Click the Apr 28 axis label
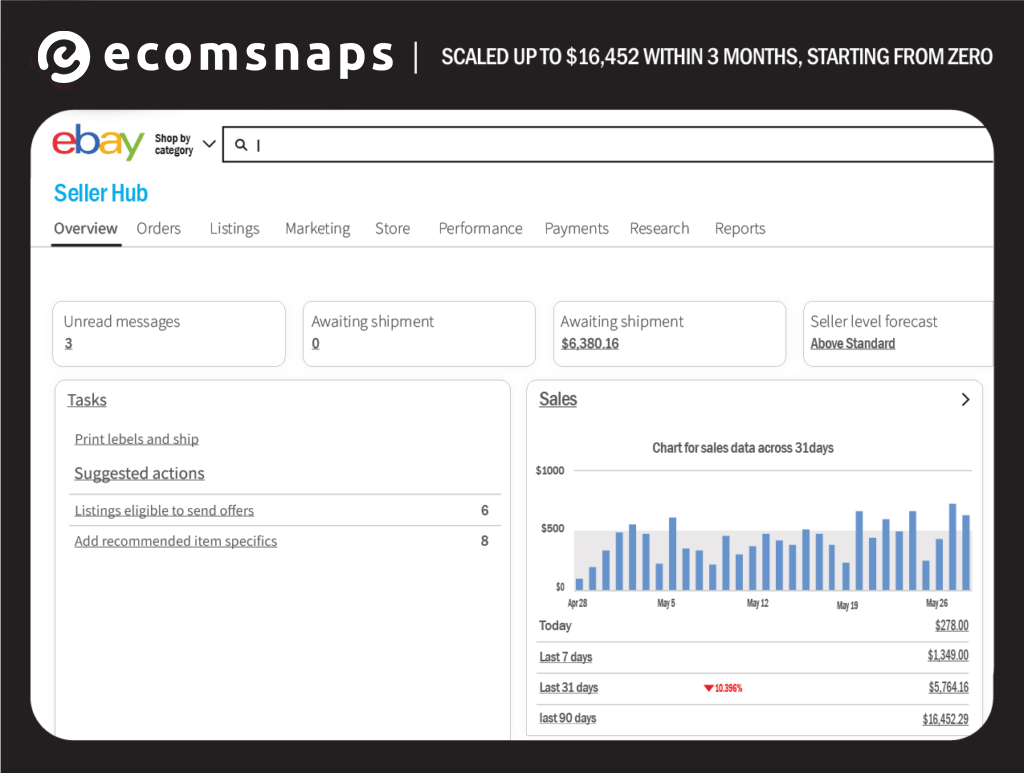Image resolution: width=1024 pixels, height=773 pixels. click(x=577, y=603)
